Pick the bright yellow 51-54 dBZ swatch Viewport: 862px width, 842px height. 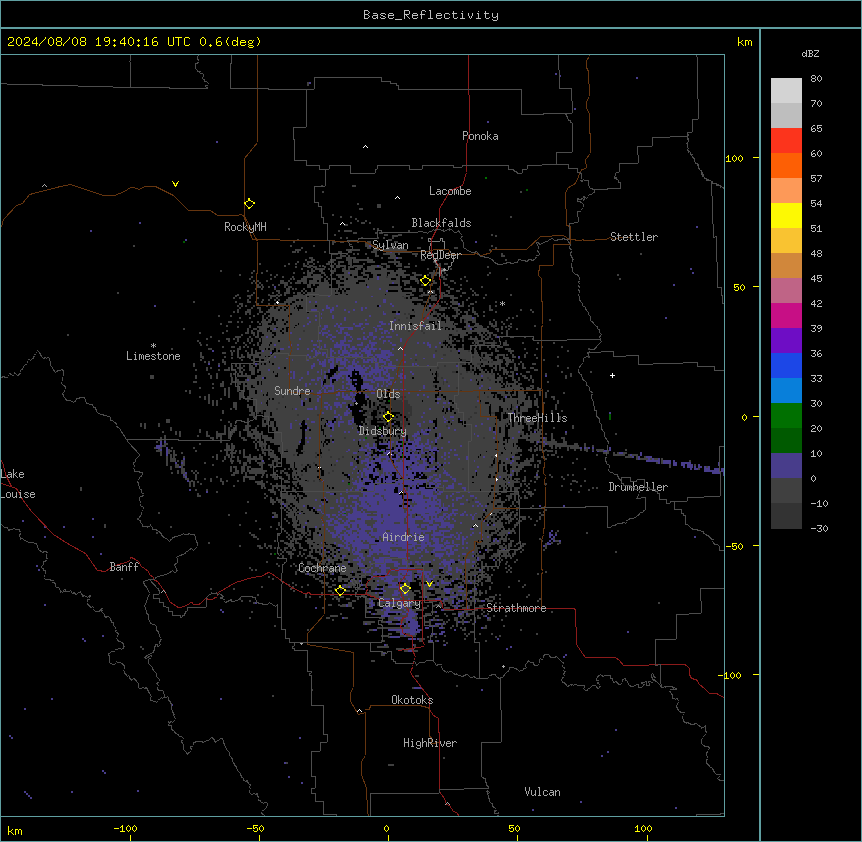[786, 215]
